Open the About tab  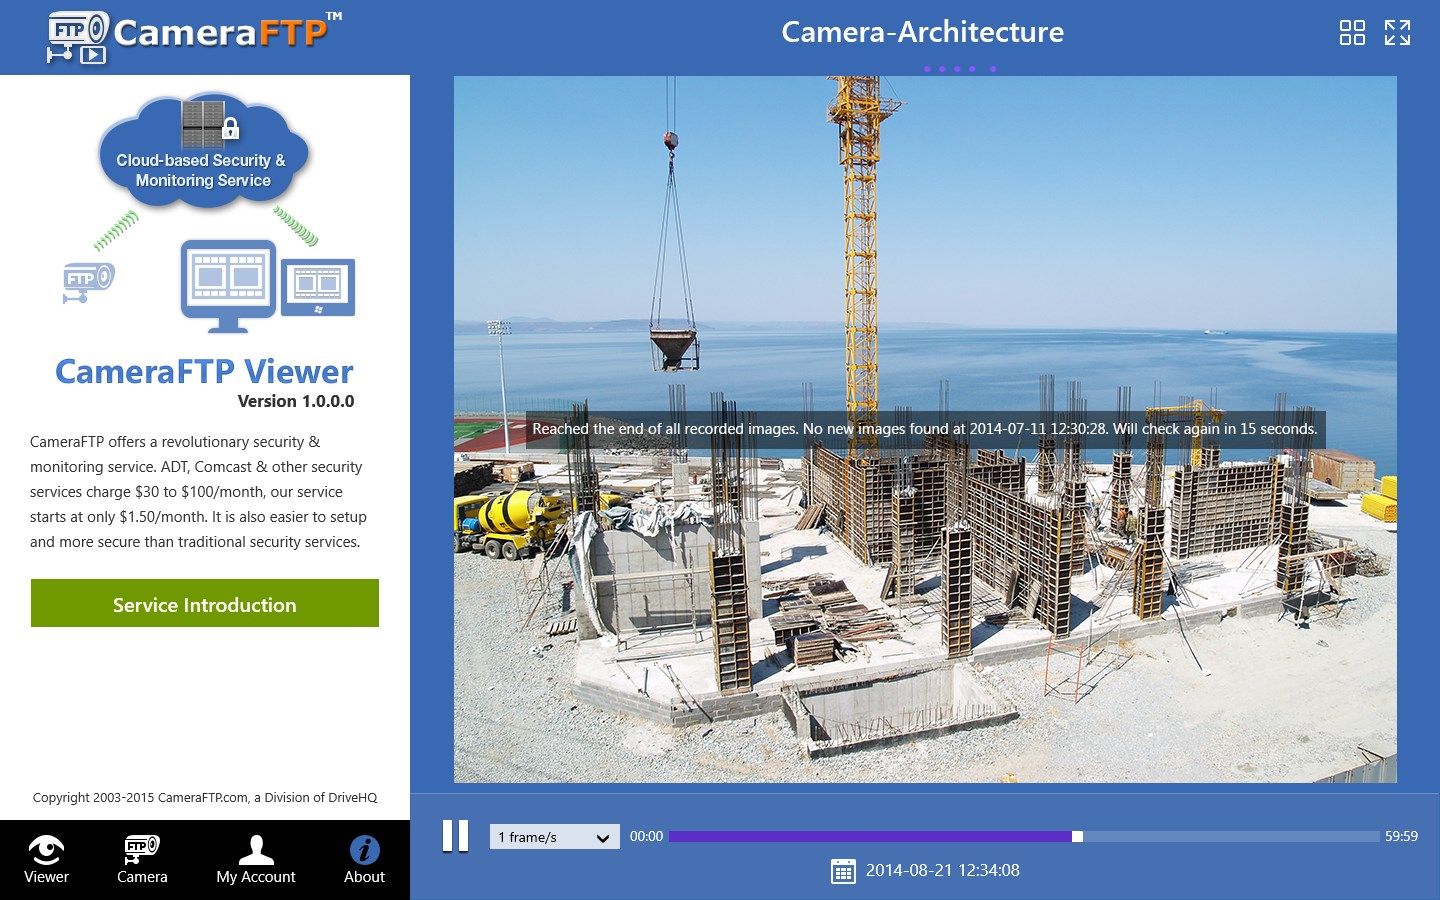(364, 860)
